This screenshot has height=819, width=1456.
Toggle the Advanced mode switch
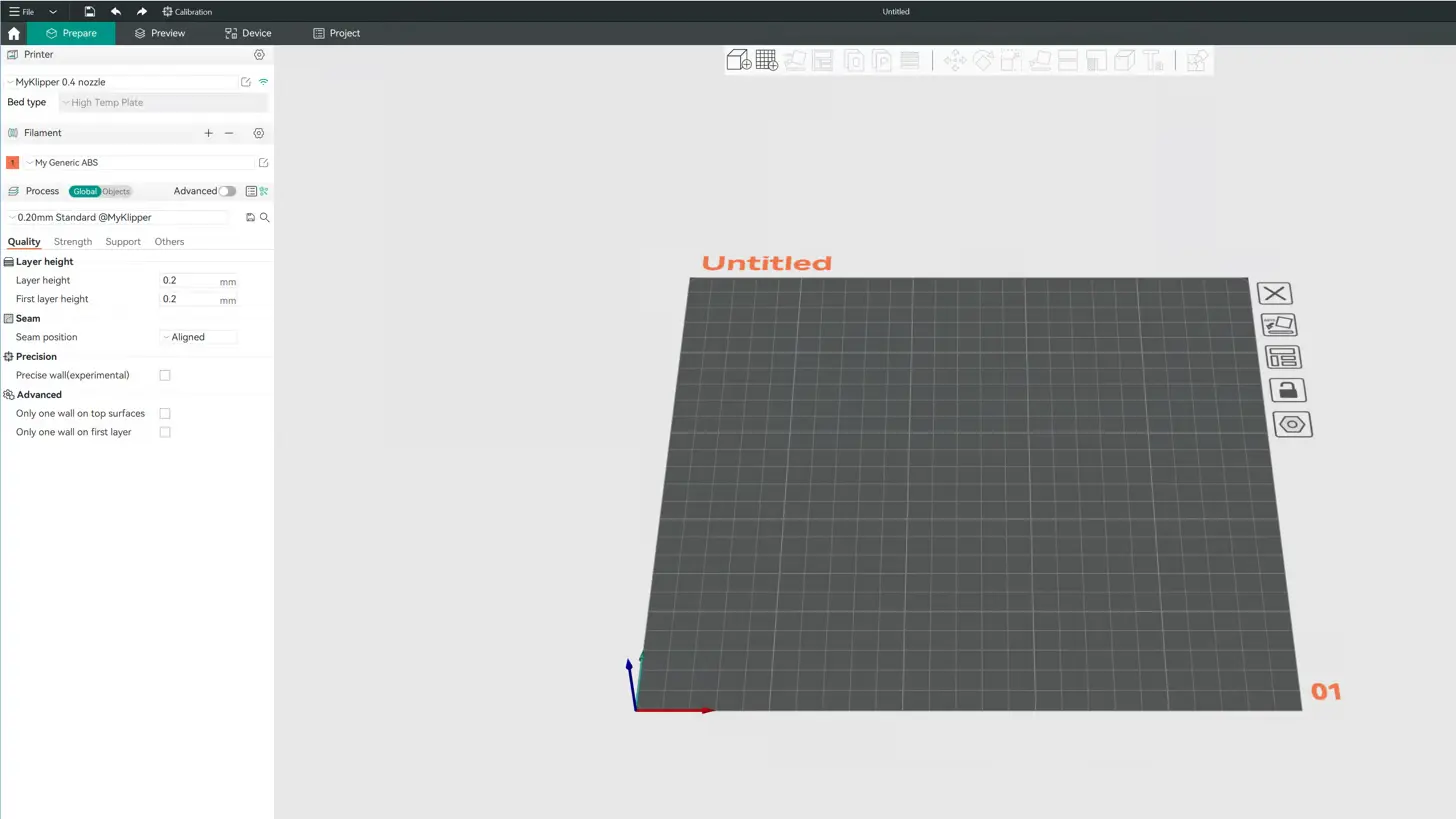pos(227,191)
